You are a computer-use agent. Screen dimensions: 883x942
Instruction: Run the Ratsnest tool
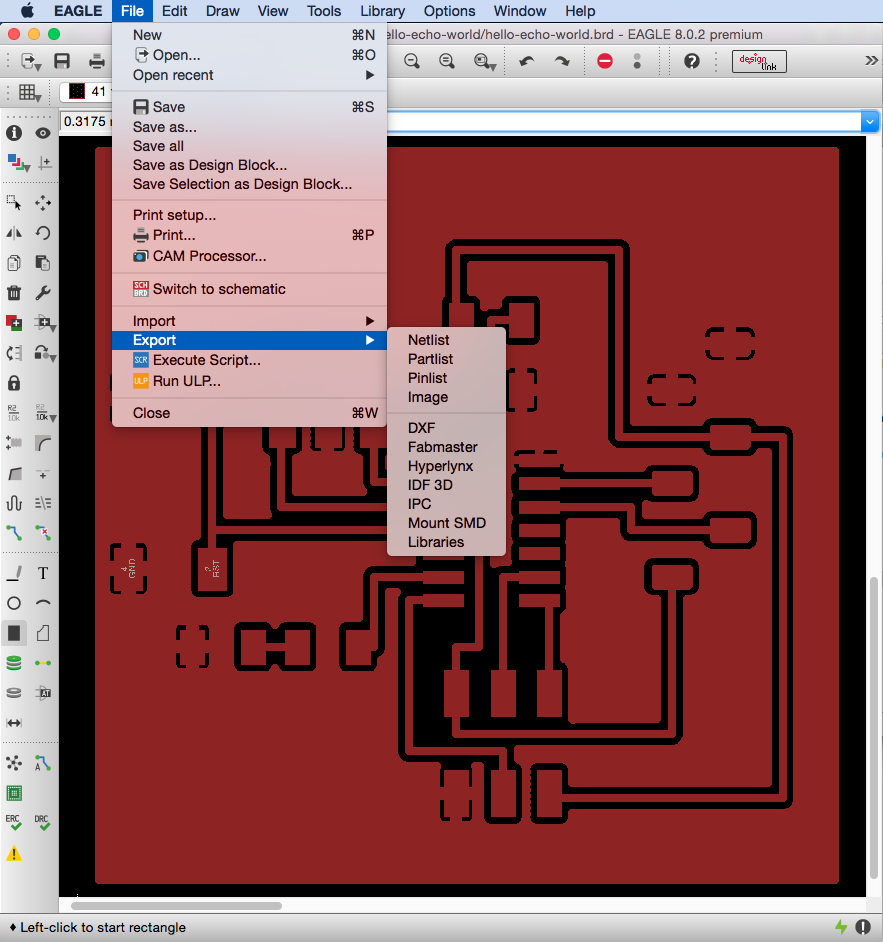click(14, 764)
